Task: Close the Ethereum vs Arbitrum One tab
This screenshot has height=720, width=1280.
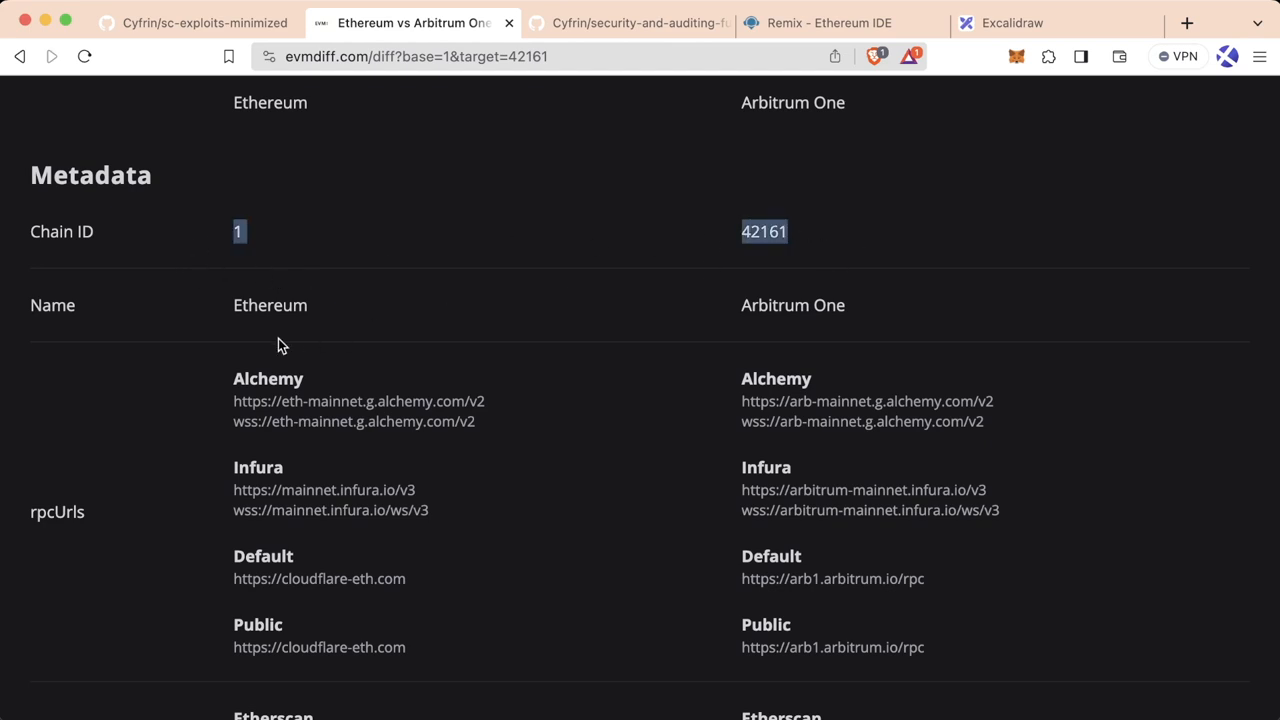Action: click(508, 23)
